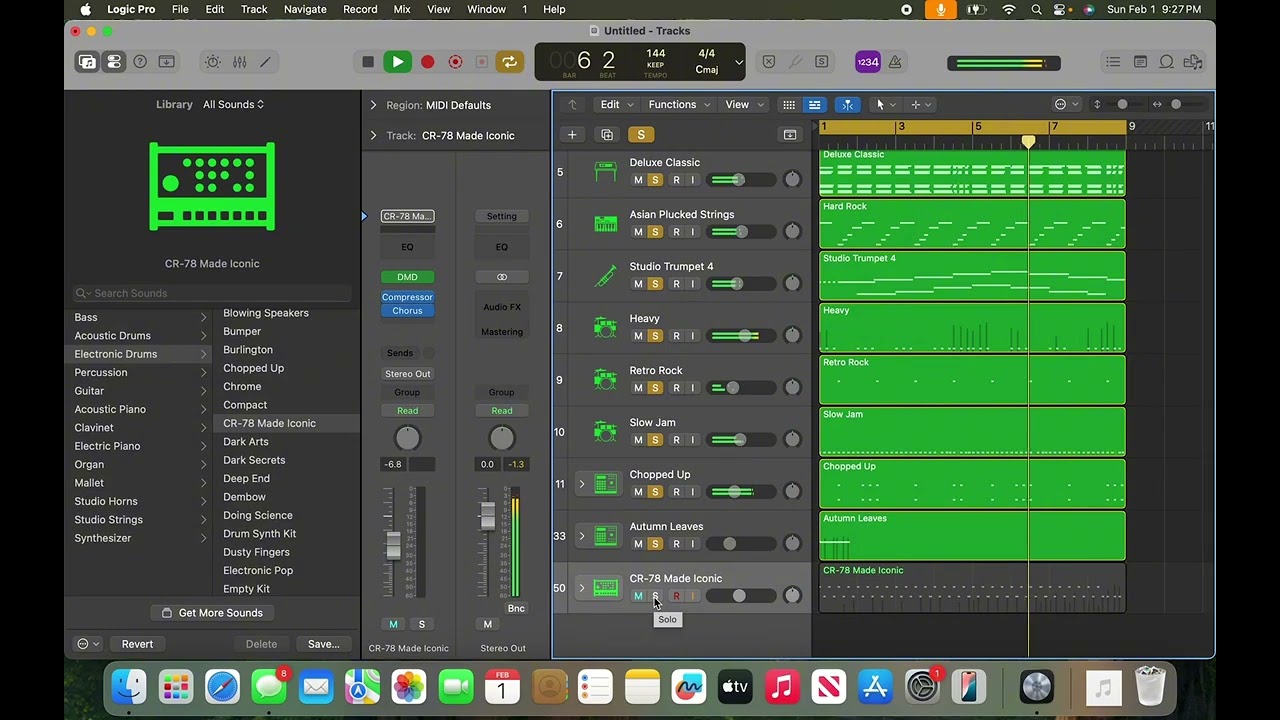The width and height of the screenshot is (1280, 720).
Task: Mute the Retro Rock track
Action: (638, 388)
